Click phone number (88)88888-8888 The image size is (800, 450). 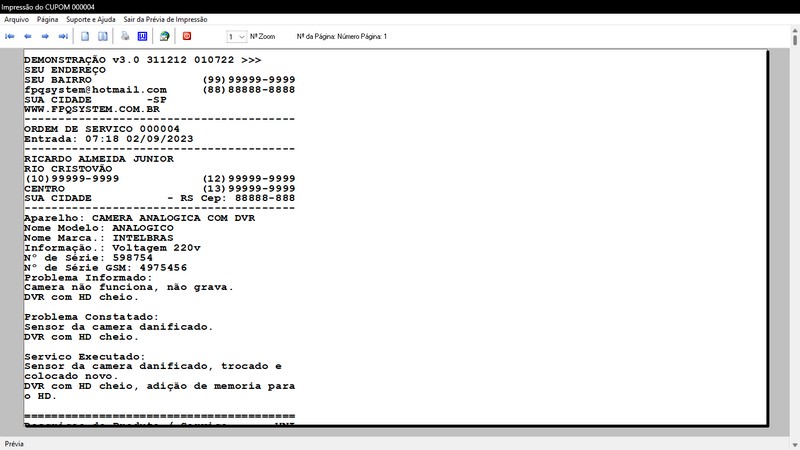248,90
